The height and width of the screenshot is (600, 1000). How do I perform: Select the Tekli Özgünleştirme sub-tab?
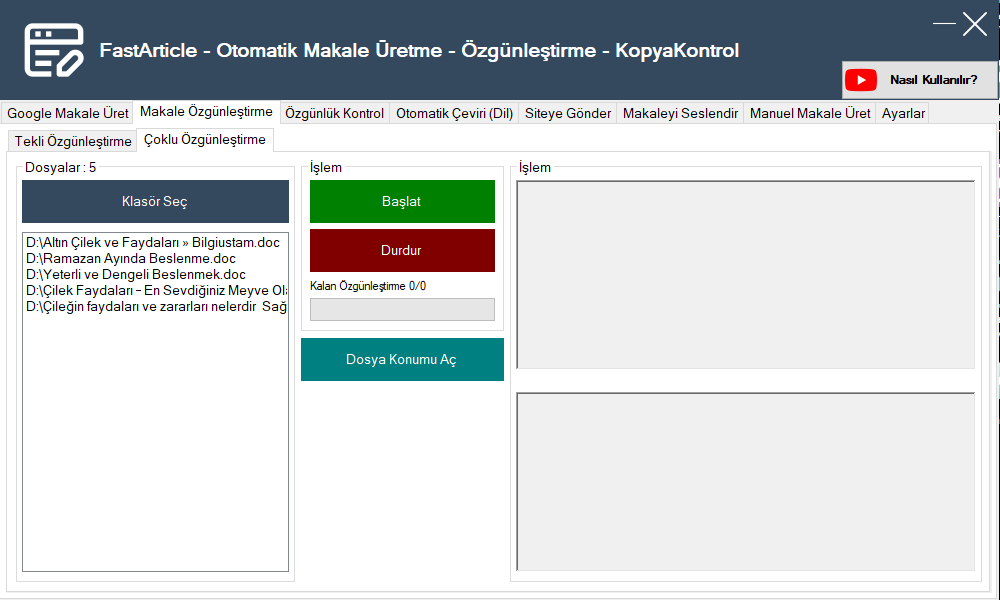(73, 141)
